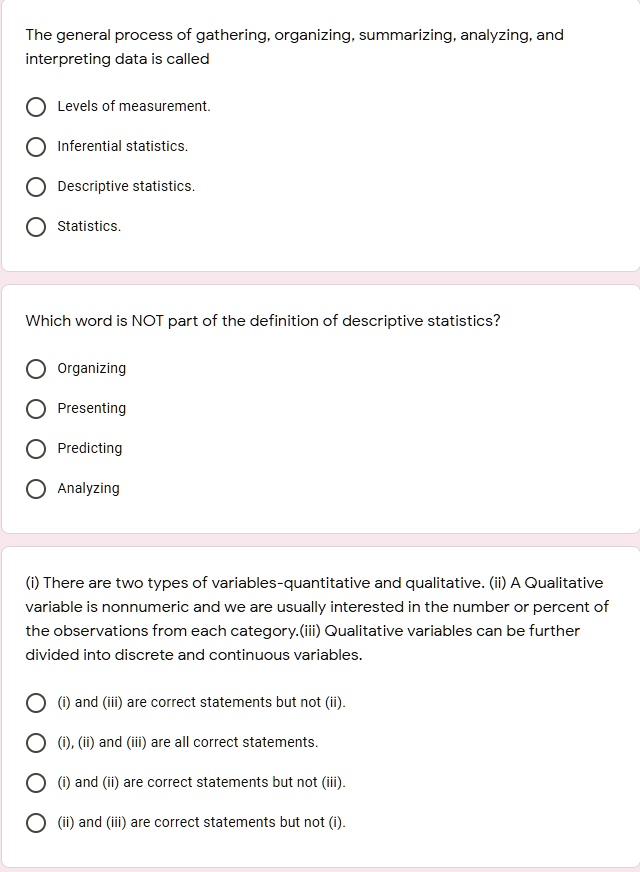Select "Predicting" as the answer
This screenshot has width=640, height=872.
36,448
